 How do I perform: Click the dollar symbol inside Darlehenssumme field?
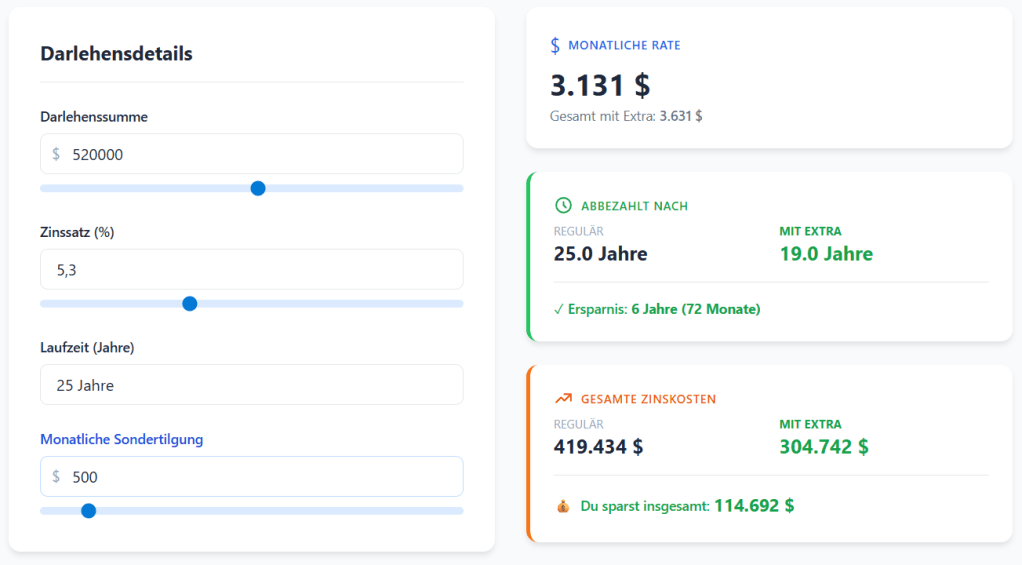pos(57,154)
